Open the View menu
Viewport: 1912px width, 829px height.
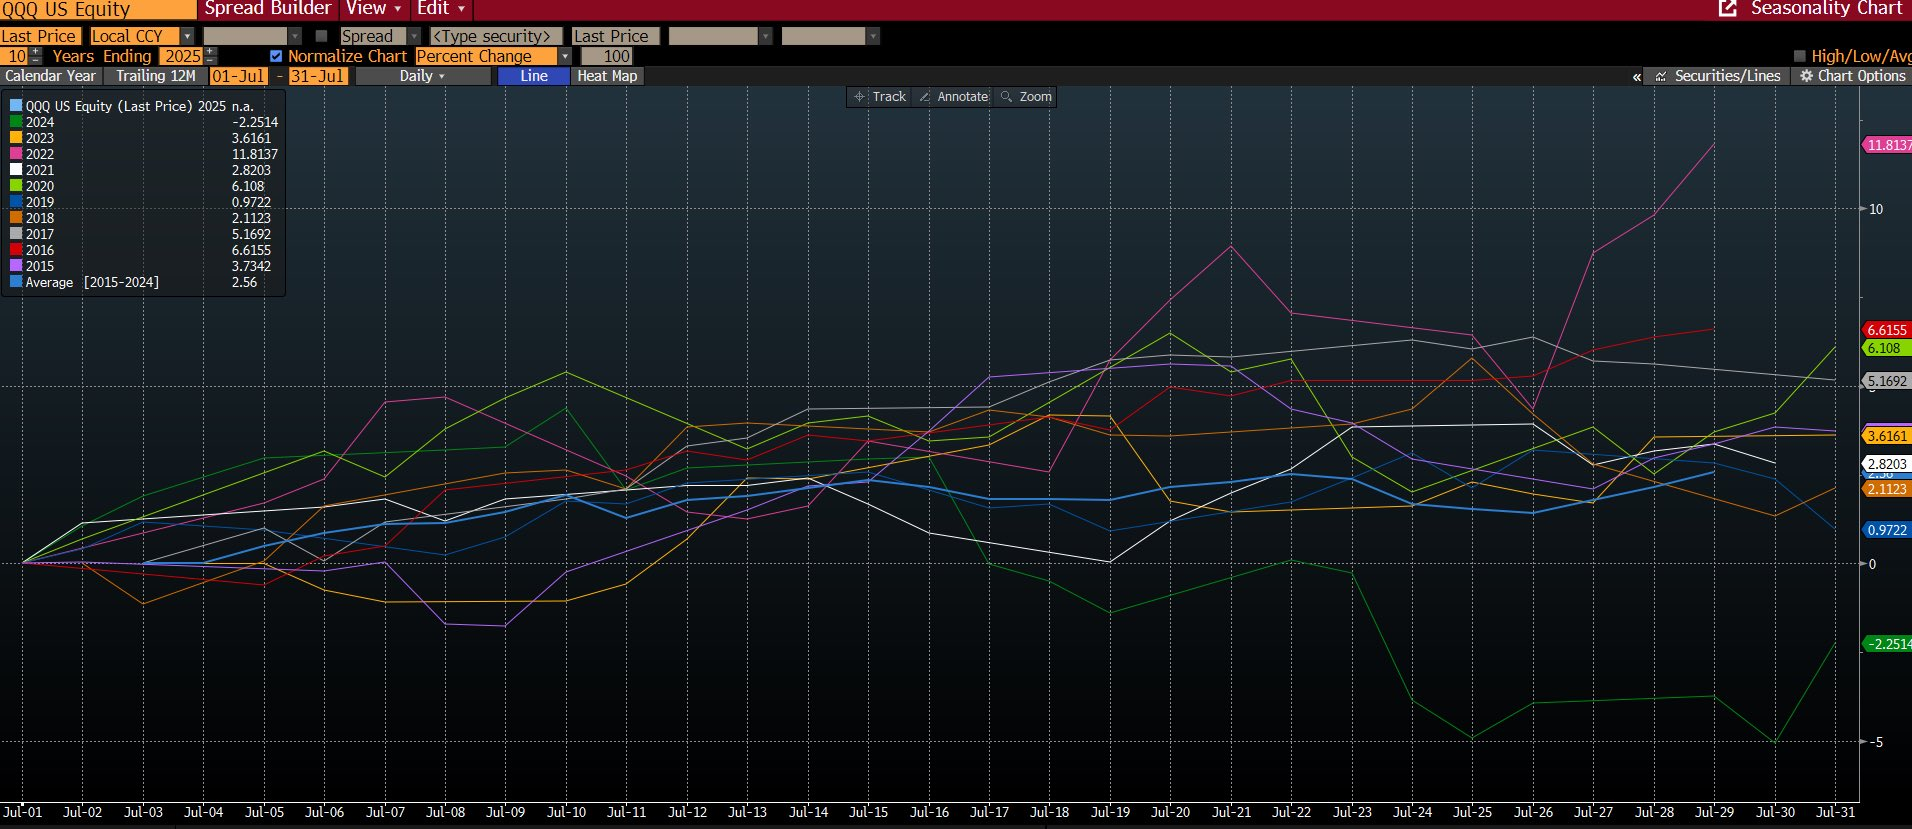coord(373,9)
